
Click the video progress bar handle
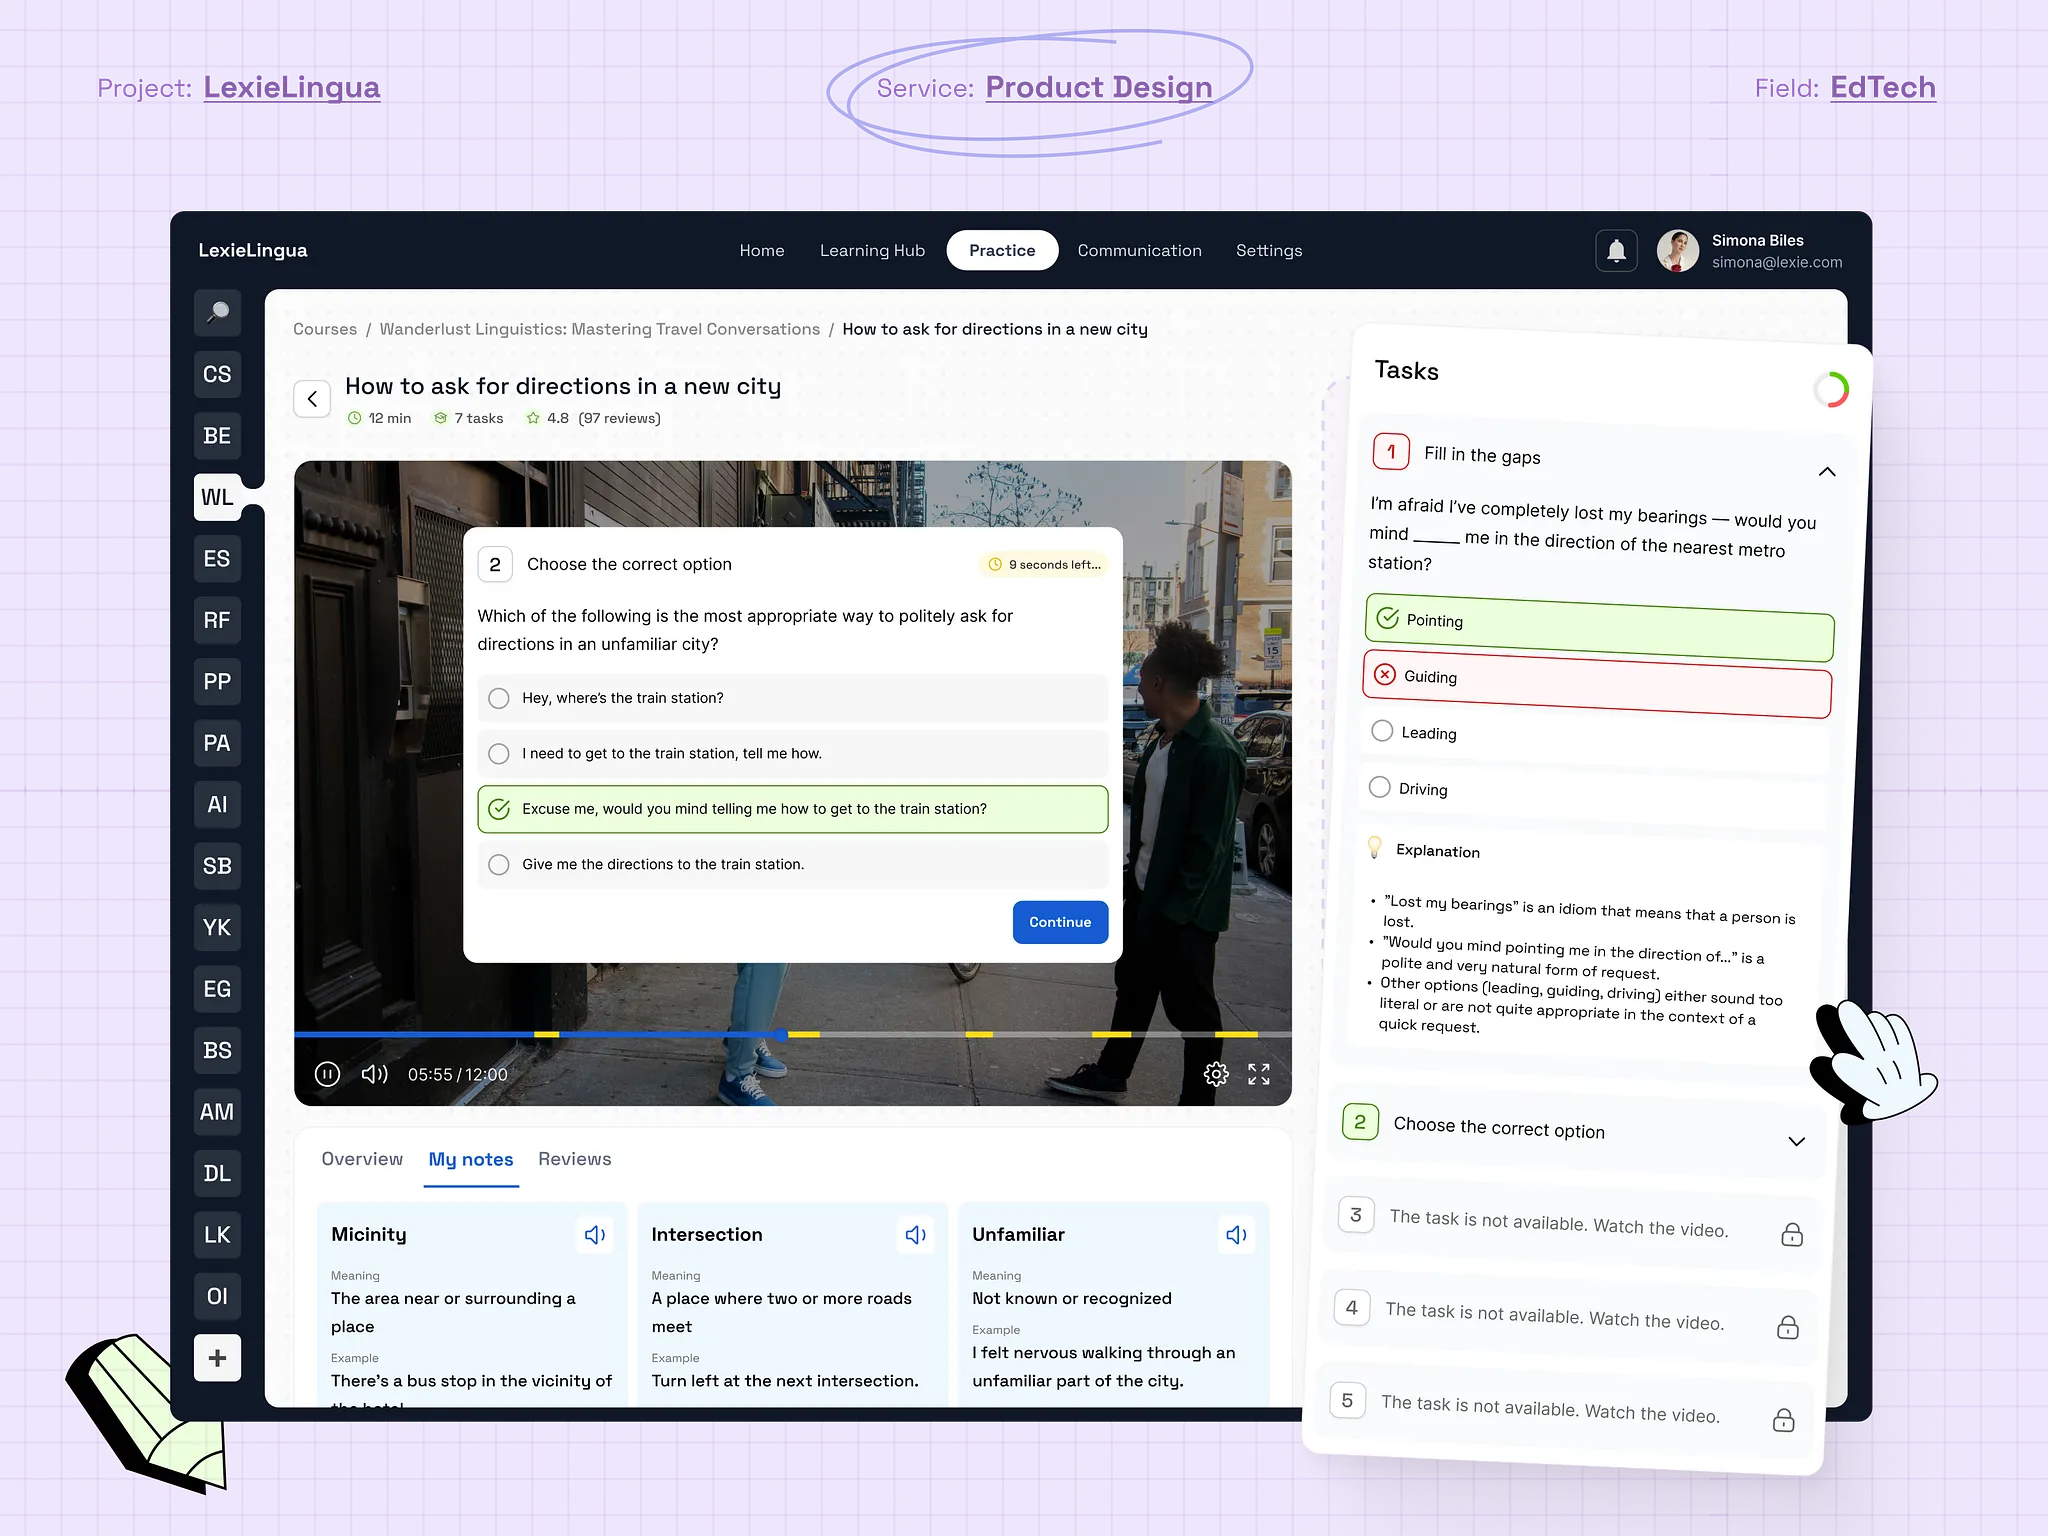tap(781, 1034)
